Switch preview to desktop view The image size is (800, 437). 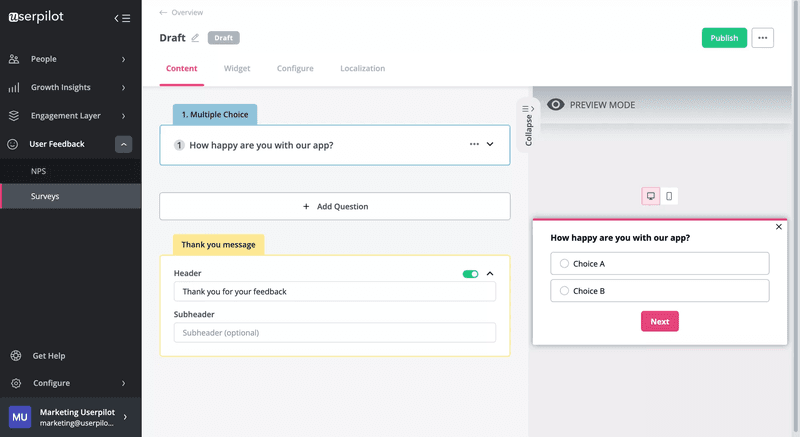click(651, 196)
